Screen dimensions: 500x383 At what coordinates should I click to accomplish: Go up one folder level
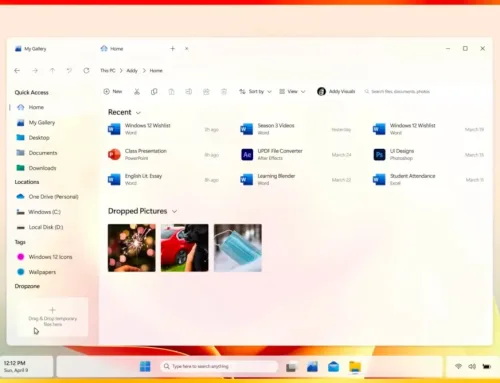pyautogui.click(x=52, y=71)
